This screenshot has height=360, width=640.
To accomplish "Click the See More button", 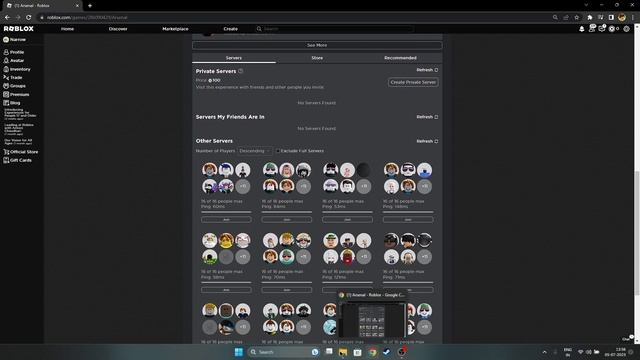I will 317,45.
